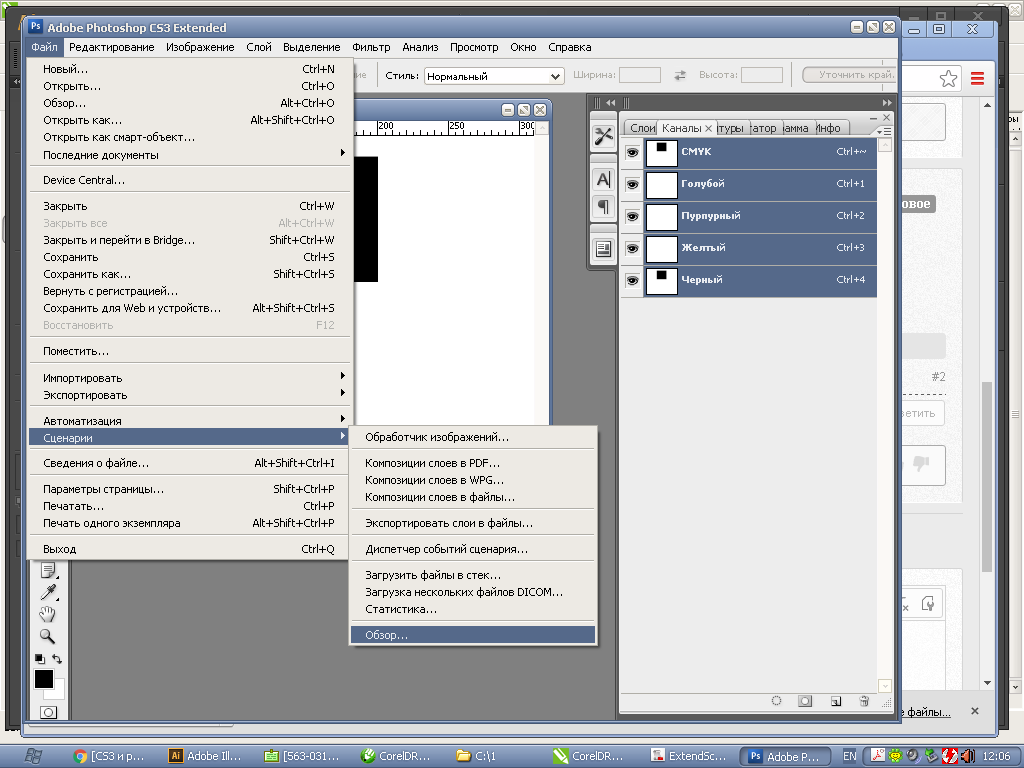Open the Character panel icon
The height and width of the screenshot is (768, 1024).
coord(603,178)
